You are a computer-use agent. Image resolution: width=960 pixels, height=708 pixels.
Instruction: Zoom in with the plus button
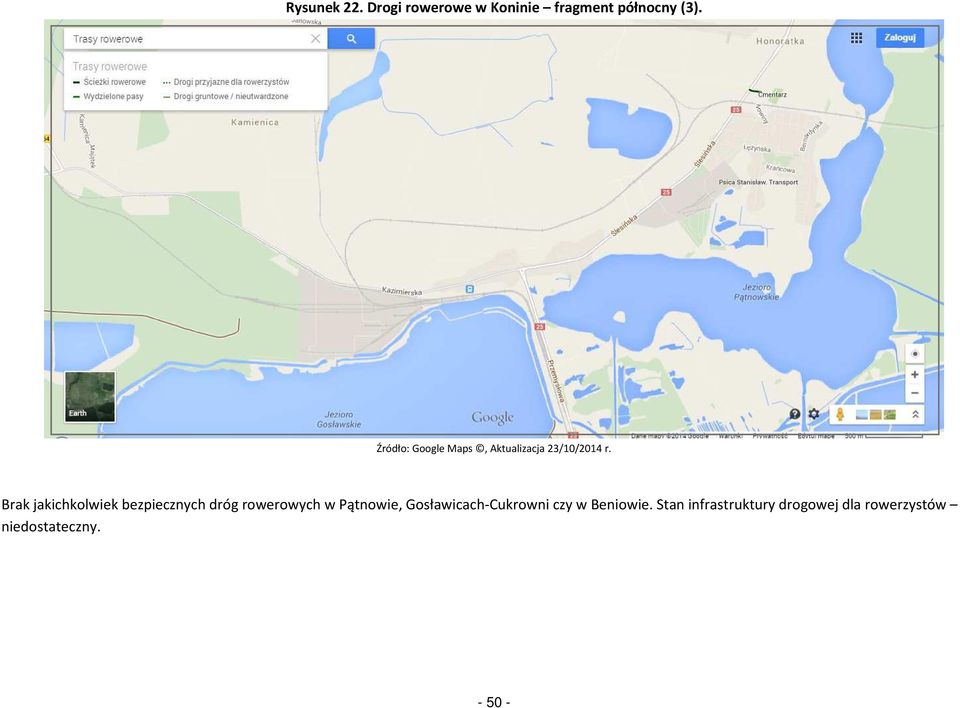[915, 374]
